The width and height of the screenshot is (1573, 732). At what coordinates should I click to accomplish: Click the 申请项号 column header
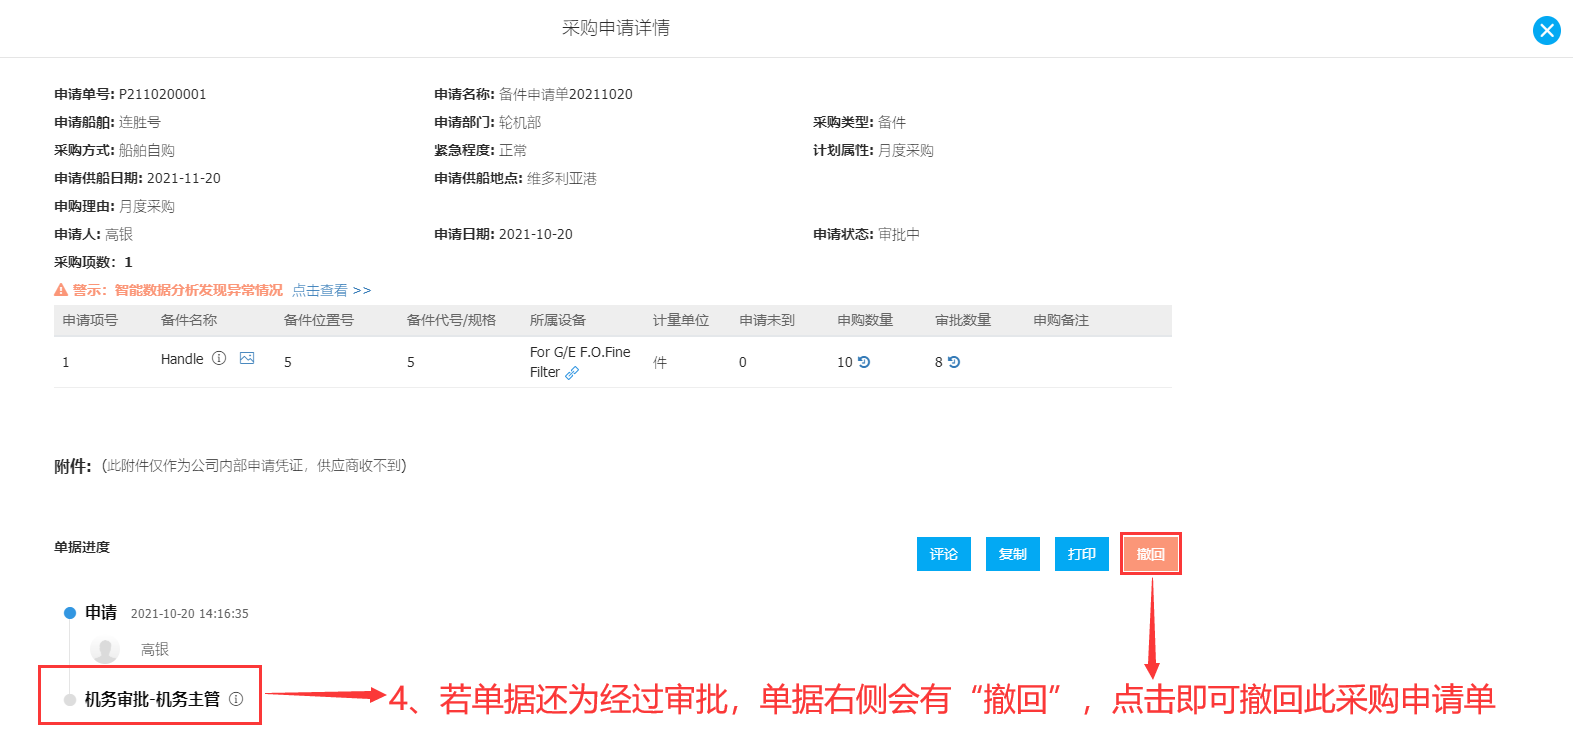[90, 320]
